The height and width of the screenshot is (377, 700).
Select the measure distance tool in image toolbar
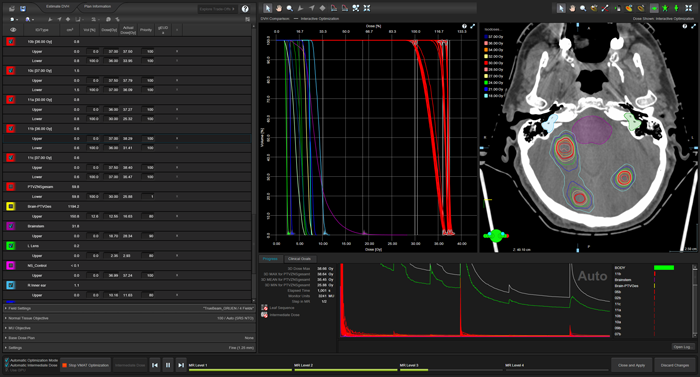[605, 8]
